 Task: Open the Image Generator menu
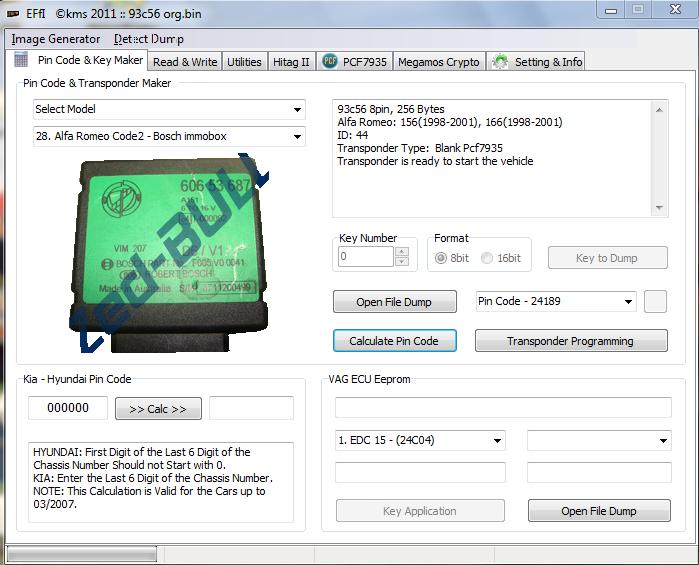[56, 39]
